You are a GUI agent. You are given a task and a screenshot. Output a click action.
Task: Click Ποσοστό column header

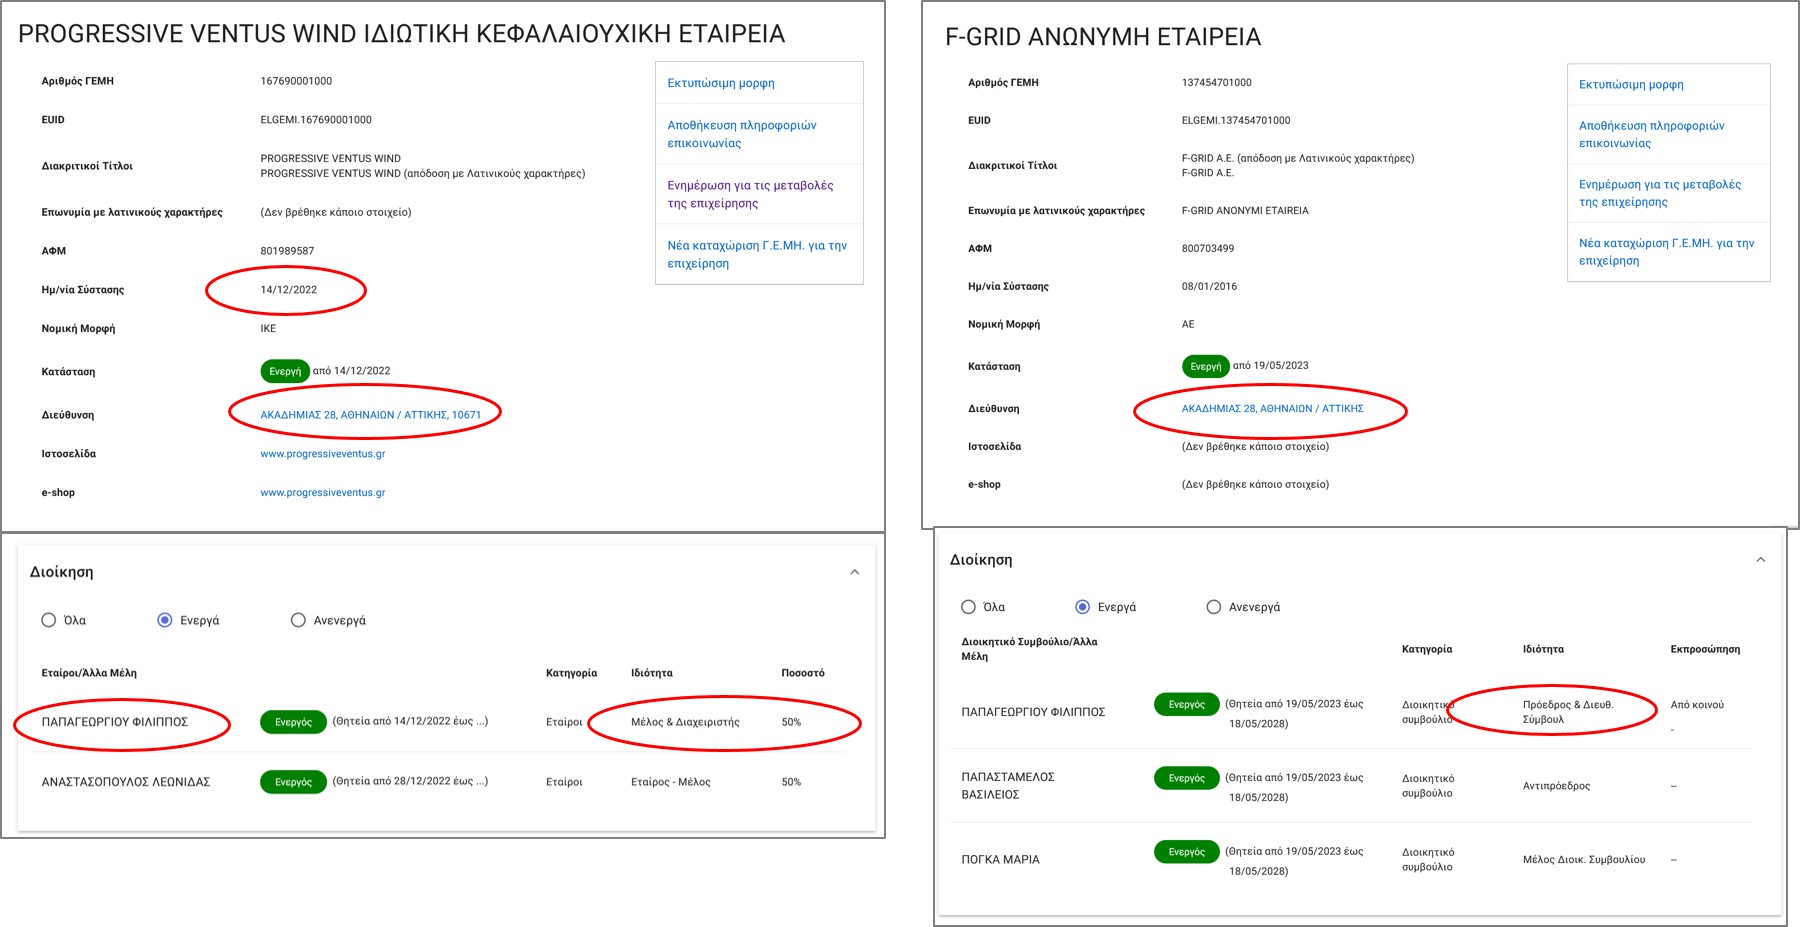tap(803, 673)
